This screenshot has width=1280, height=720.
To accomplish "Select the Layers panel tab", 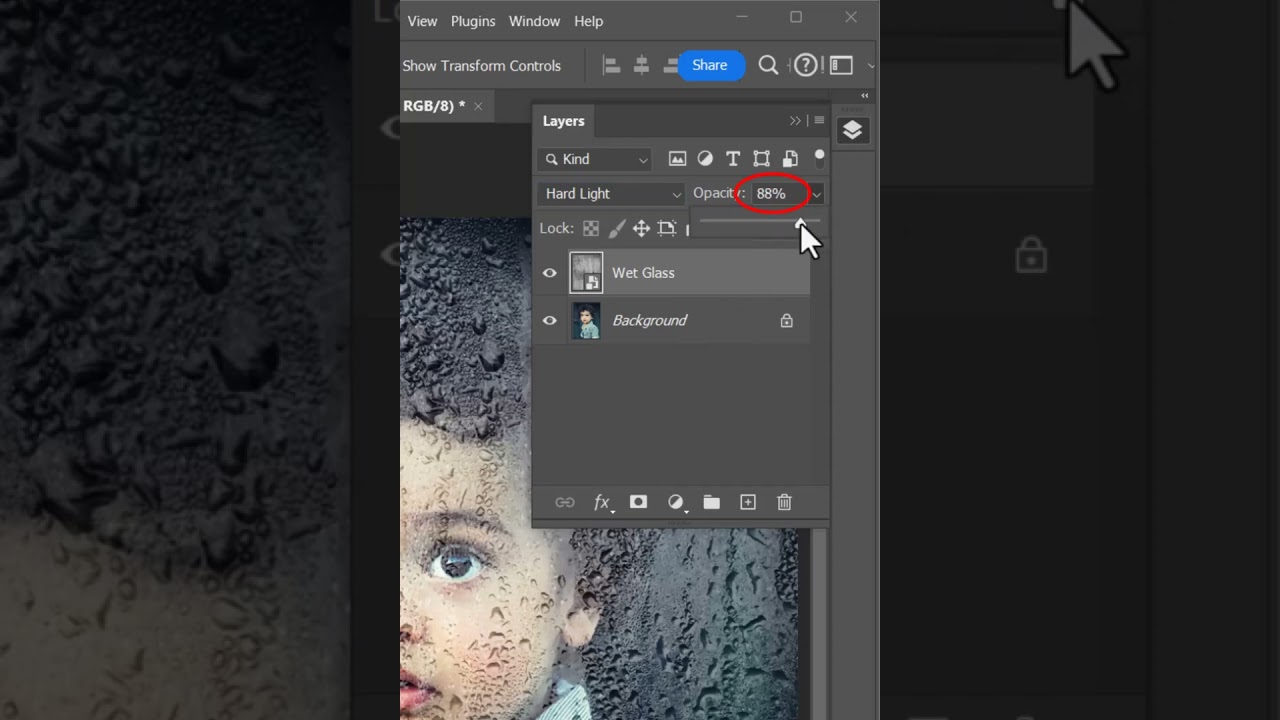I will click(563, 121).
